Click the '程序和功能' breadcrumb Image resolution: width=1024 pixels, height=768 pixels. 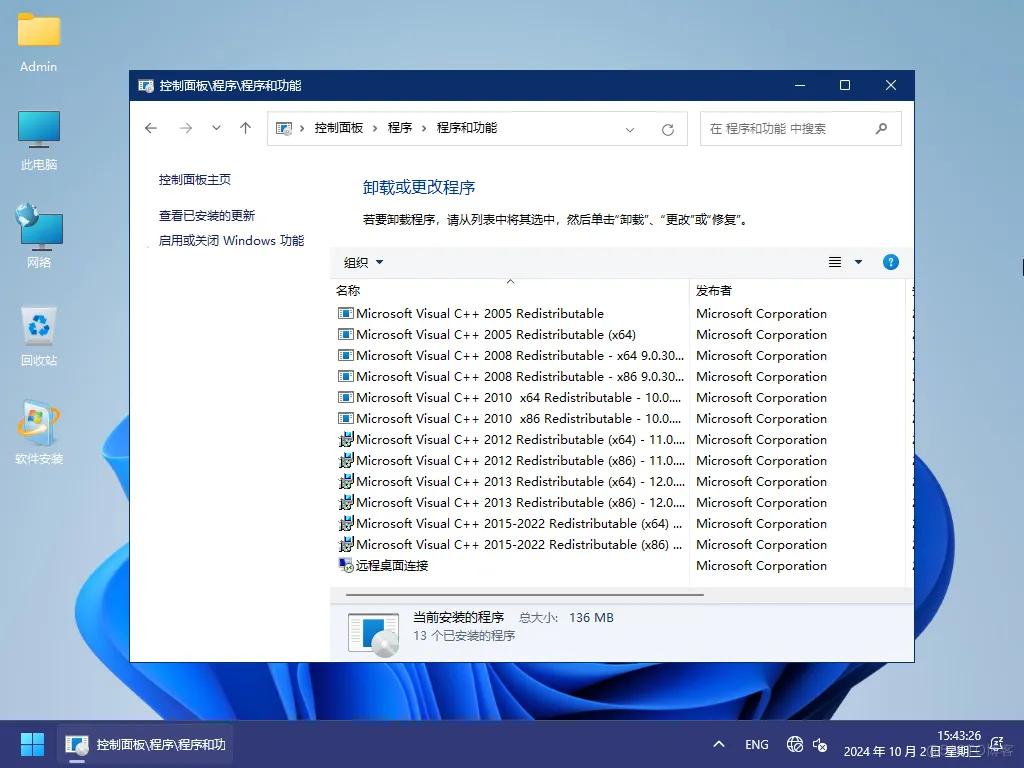click(466, 128)
